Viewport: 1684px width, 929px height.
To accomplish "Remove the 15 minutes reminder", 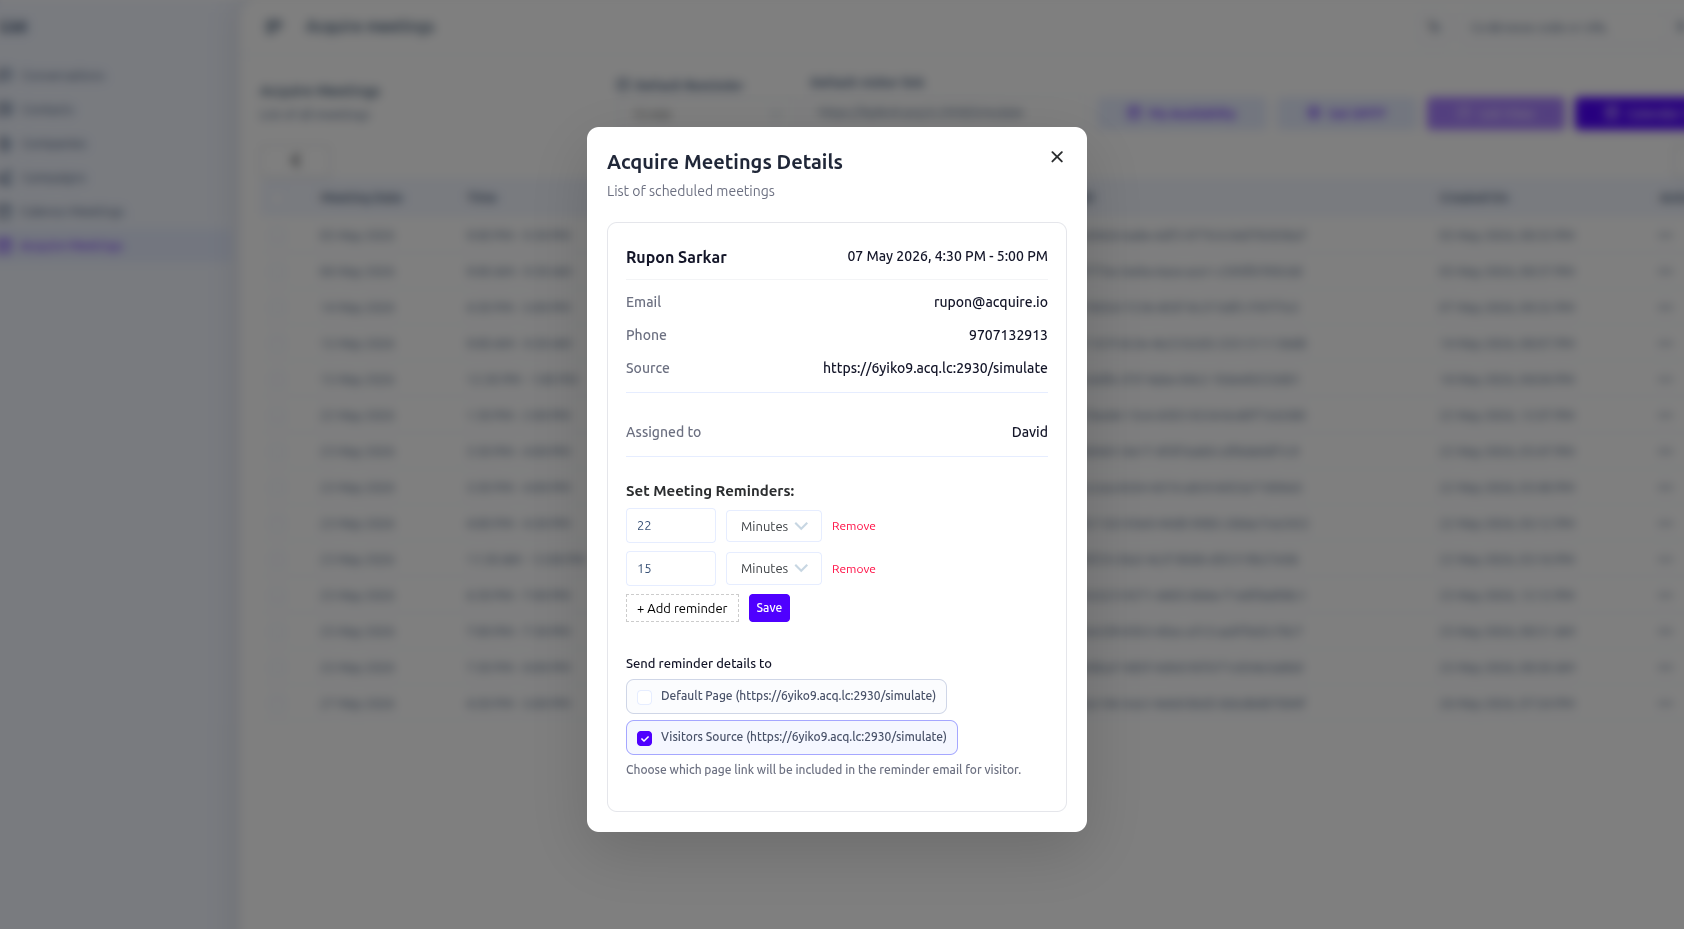I will coord(853,569).
